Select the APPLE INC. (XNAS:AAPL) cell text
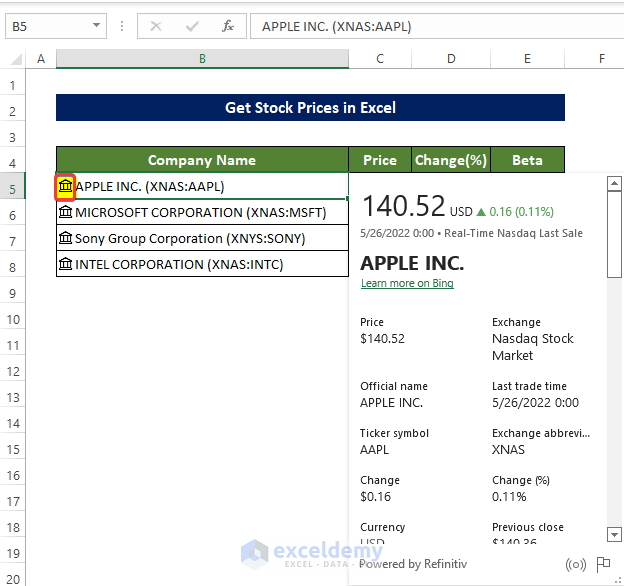The height and width of the screenshot is (586, 624). coord(150,186)
